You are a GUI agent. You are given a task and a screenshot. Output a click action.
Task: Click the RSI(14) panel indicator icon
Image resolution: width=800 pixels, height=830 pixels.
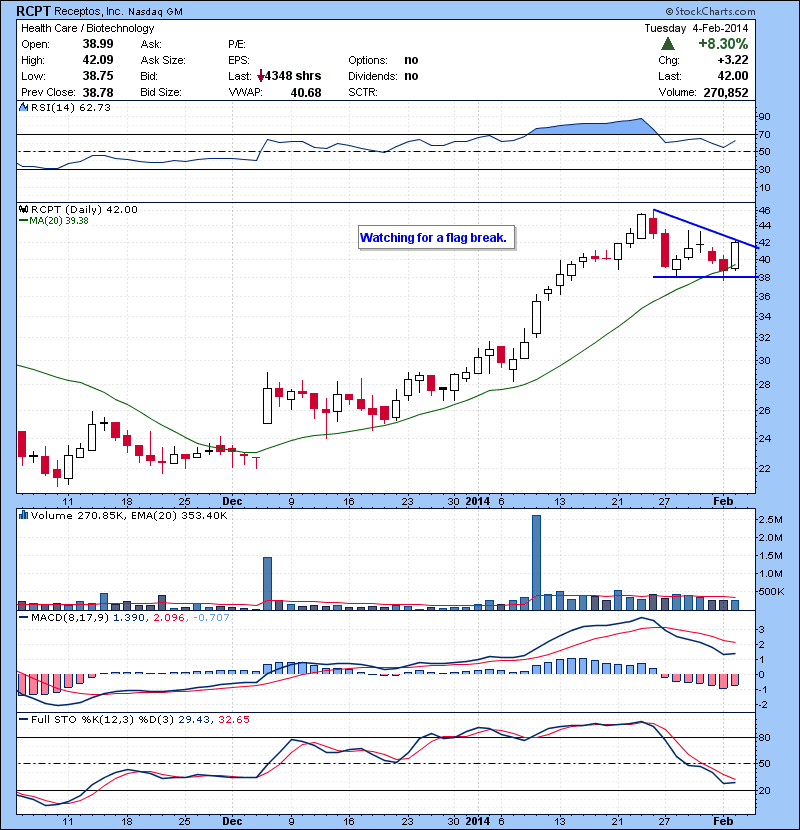coord(23,107)
